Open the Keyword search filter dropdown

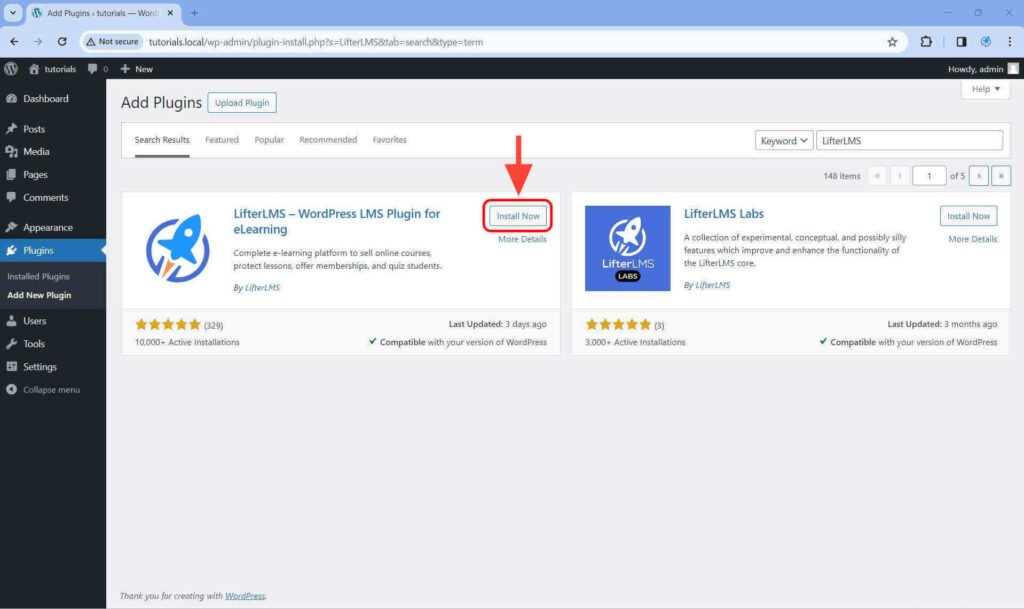(783, 140)
